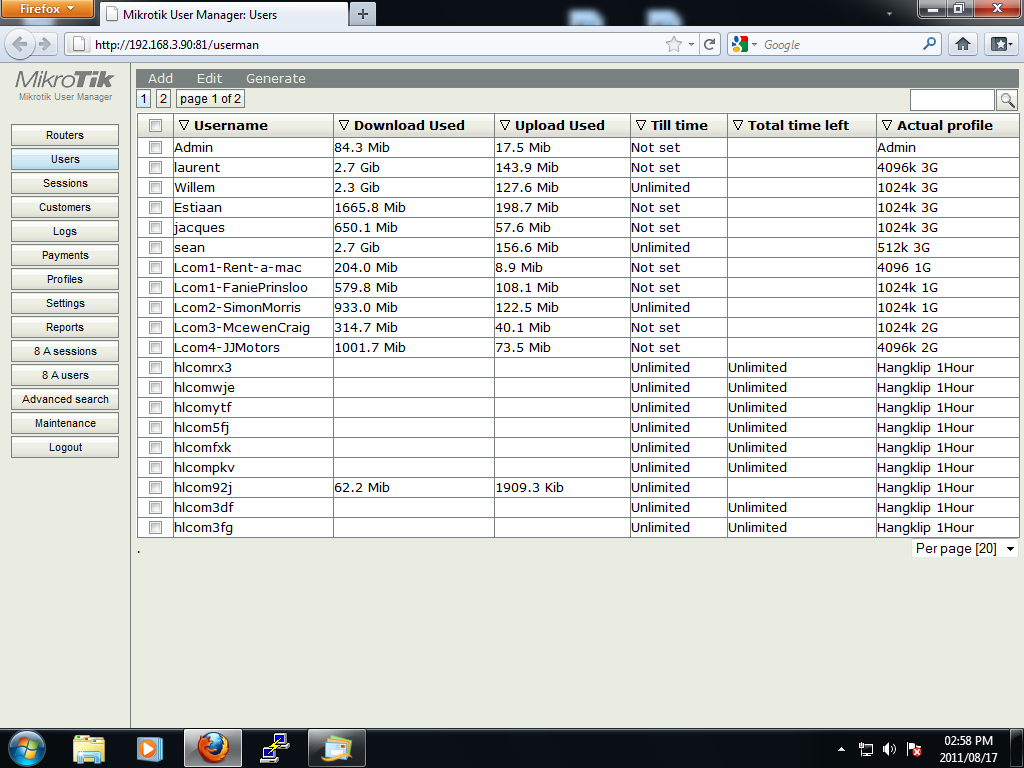Viewport: 1024px width, 768px height.
Task: Click the browser forward arrow
Action: click(45, 44)
